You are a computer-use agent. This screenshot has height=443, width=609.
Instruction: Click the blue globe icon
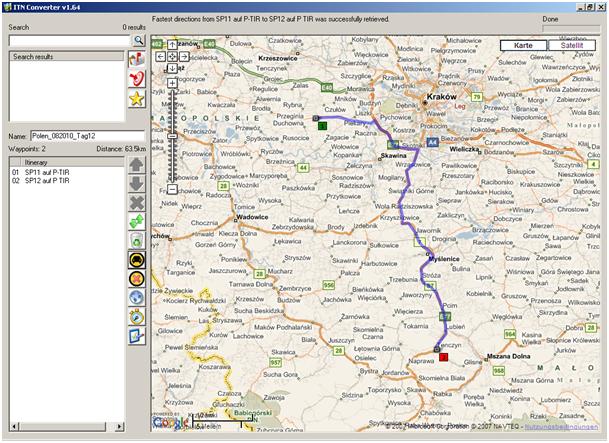click(x=137, y=298)
